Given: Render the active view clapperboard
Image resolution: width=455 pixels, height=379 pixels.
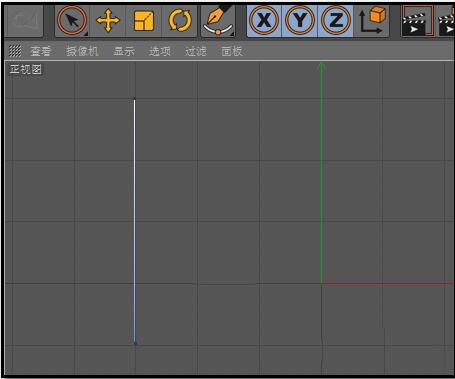Looking at the screenshot, I should [417, 21].
